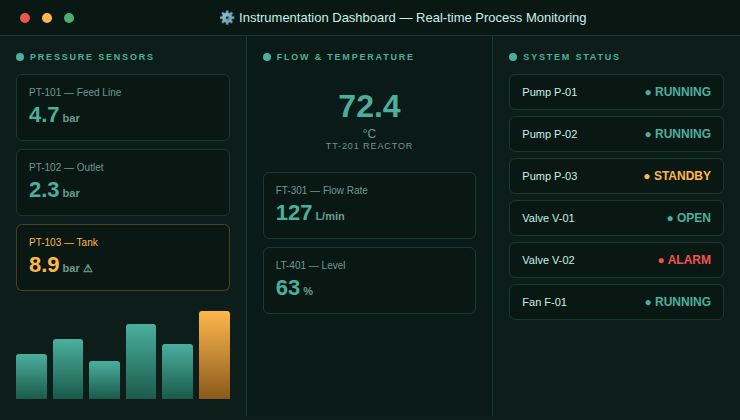Image resolution: width=740 pixels, height=420 pixels.
Task: Select the Pump P-01 status row
Action: pyautogui.click(x=616, y=92)
